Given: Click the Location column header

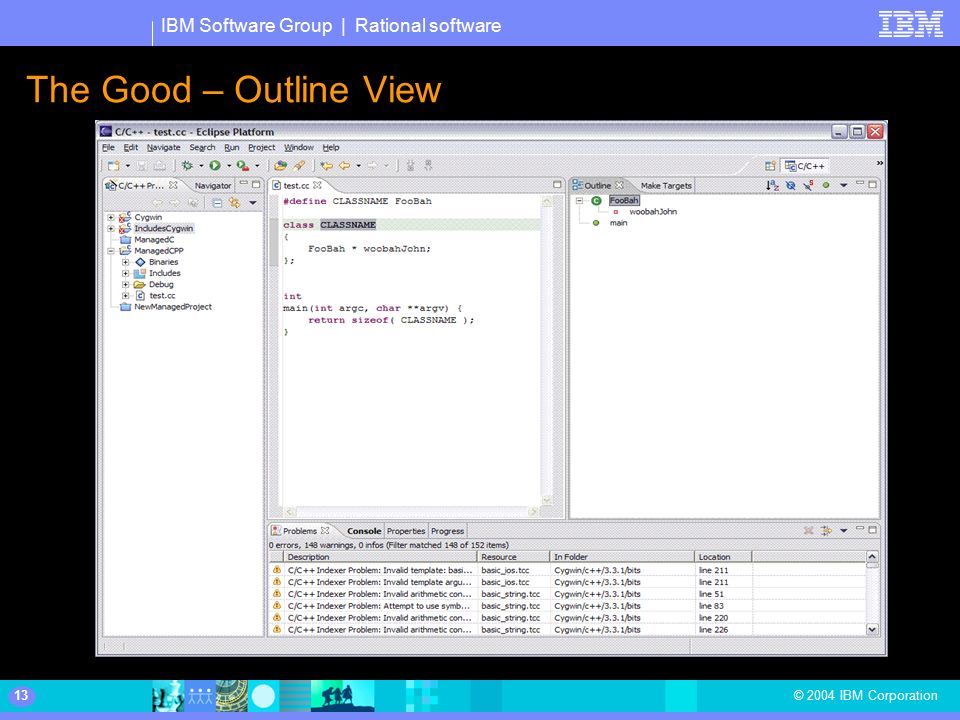Looking at the screenshot, I should 723,557.
